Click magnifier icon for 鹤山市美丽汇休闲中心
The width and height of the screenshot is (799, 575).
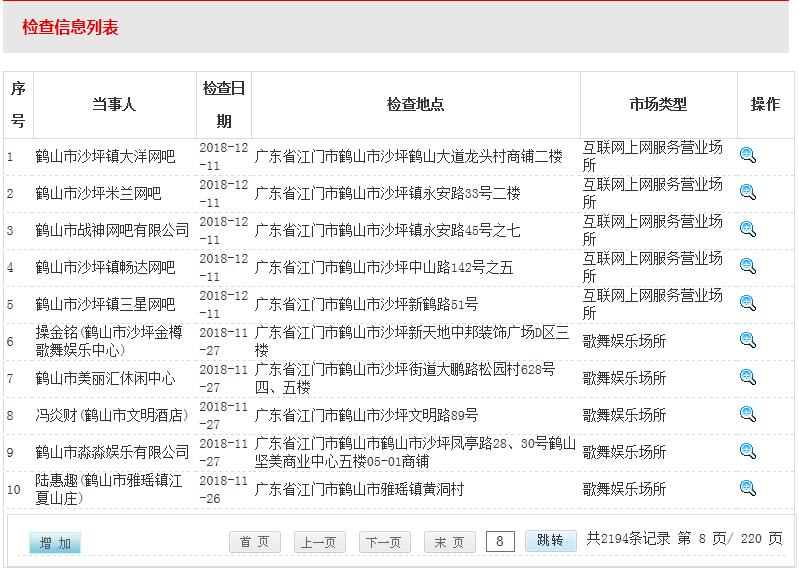pyautogui.click(x=747, y=377)
